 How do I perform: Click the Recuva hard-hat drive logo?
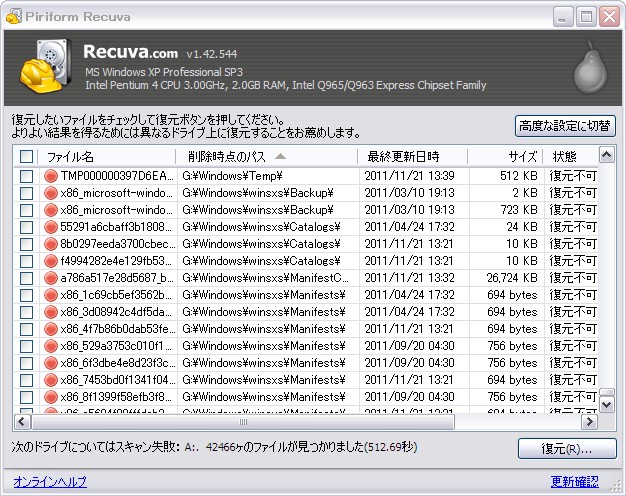[x=46, y=66]
